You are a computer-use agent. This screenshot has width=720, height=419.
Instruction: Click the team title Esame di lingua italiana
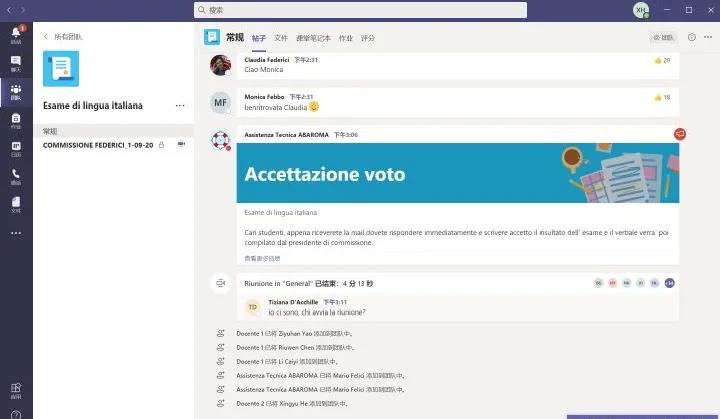(x=93, y=106)
